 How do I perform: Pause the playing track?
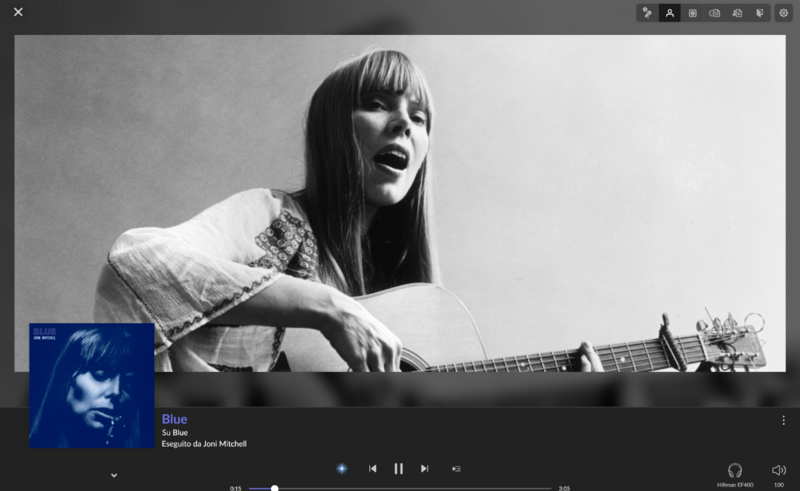click(398, 469)
